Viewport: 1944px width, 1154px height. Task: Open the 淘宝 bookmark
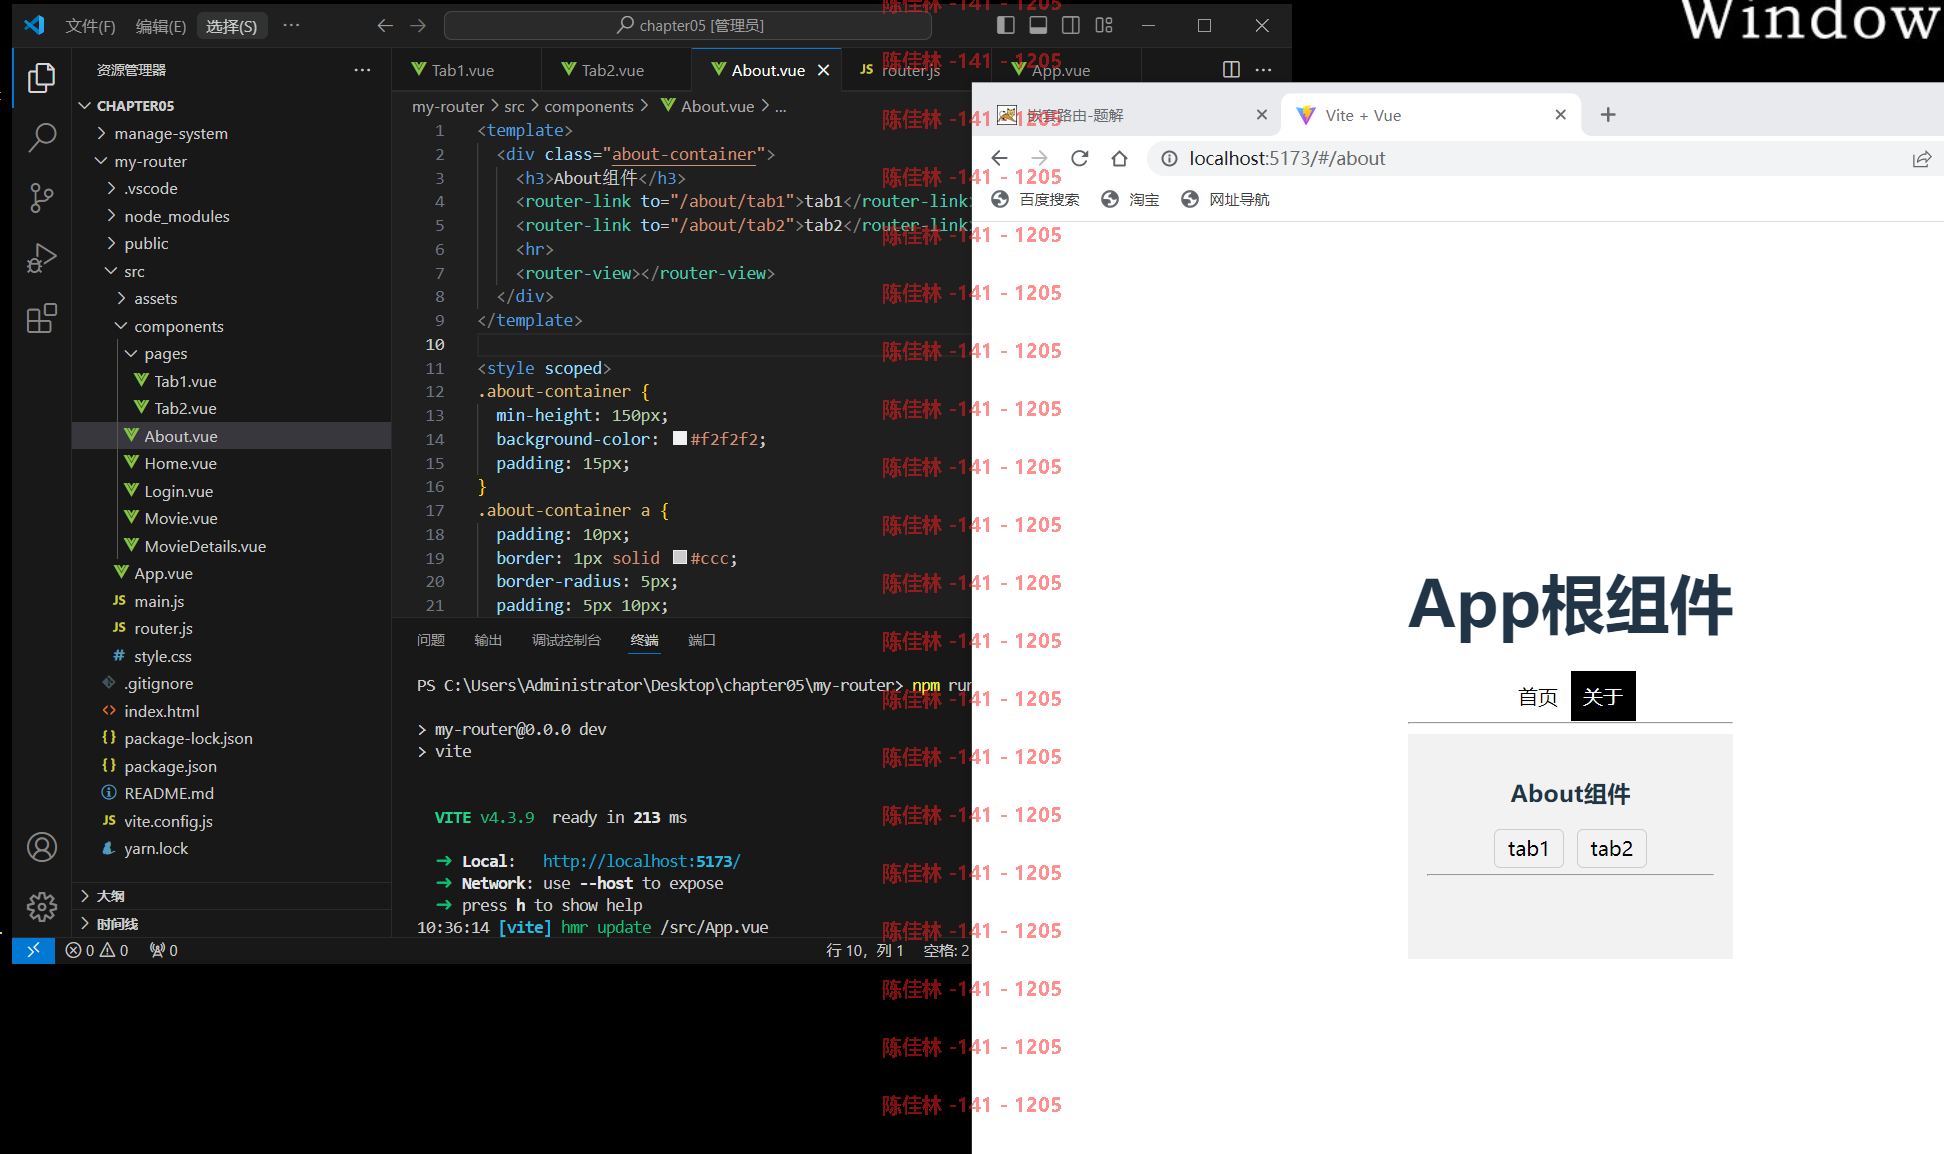click(1130, 199)
